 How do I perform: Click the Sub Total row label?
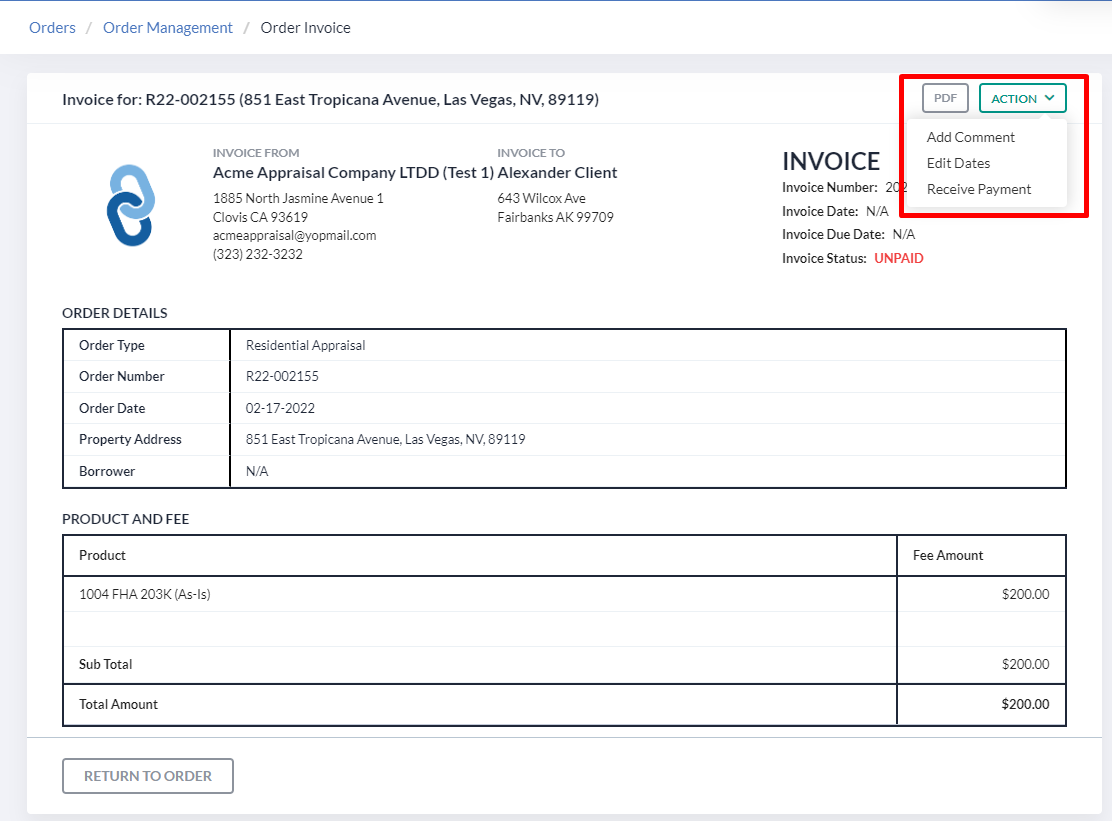(x=106, y=664)
